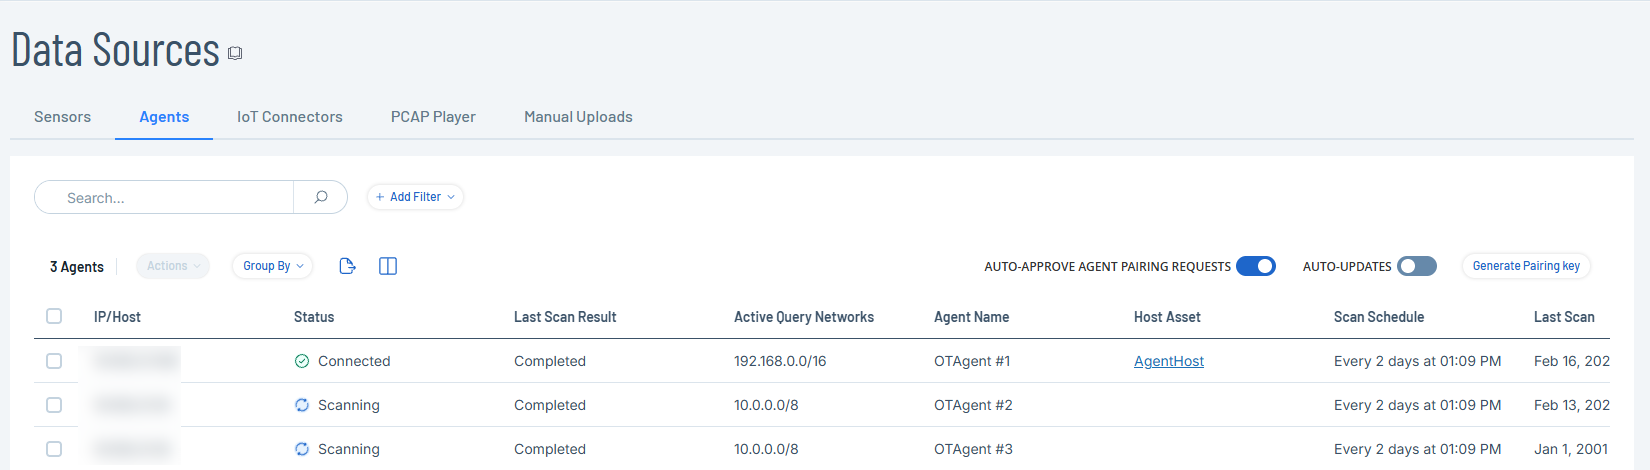Viewport: 1650px width, 470px height.
Task: Open the Actions dropdown menu
Action: click(x=173, y=266)
